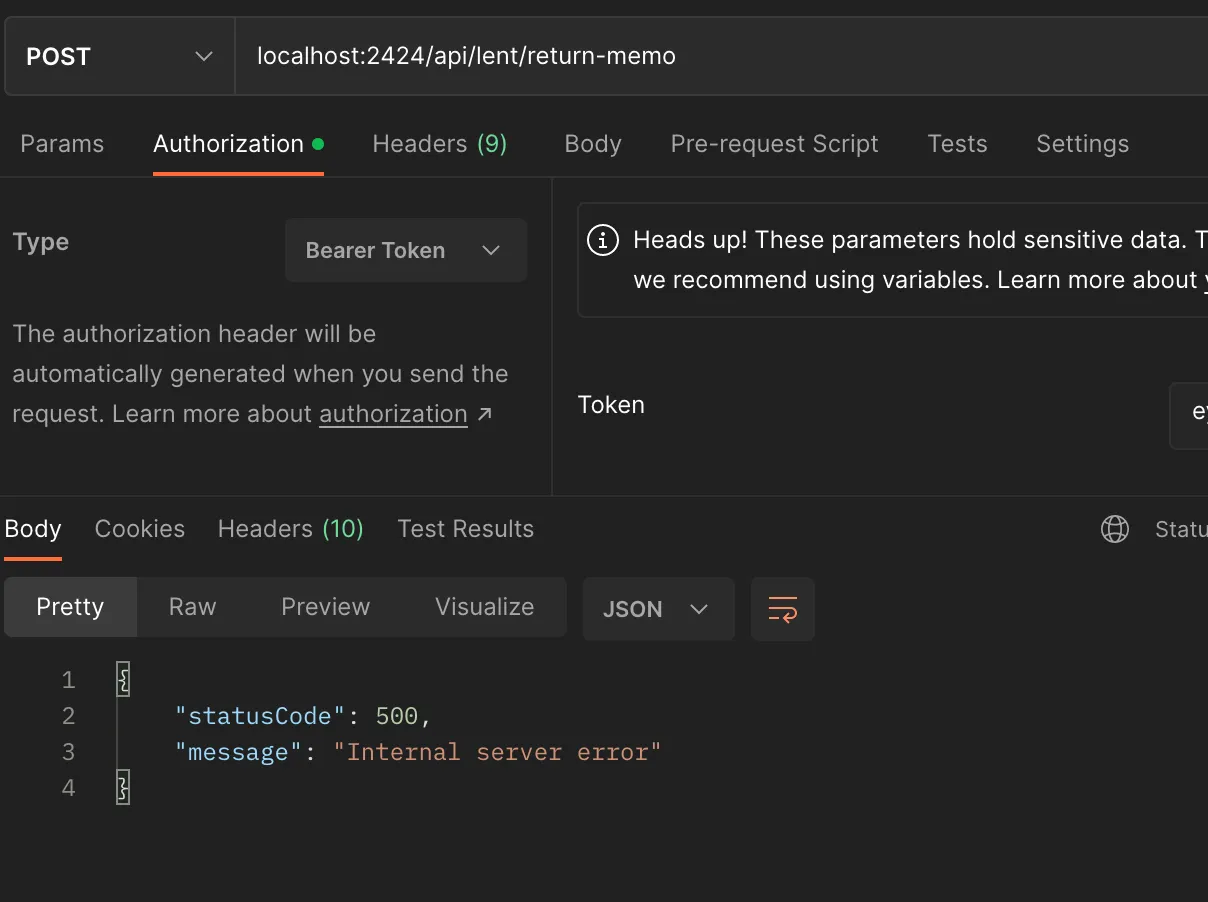Click the globe network icon

(x=1115, y=529)
